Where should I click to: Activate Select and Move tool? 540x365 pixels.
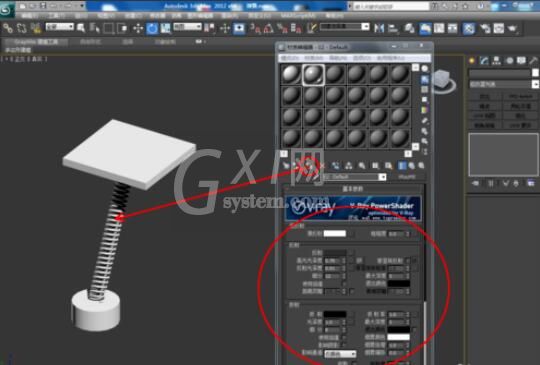click(138, 28)
